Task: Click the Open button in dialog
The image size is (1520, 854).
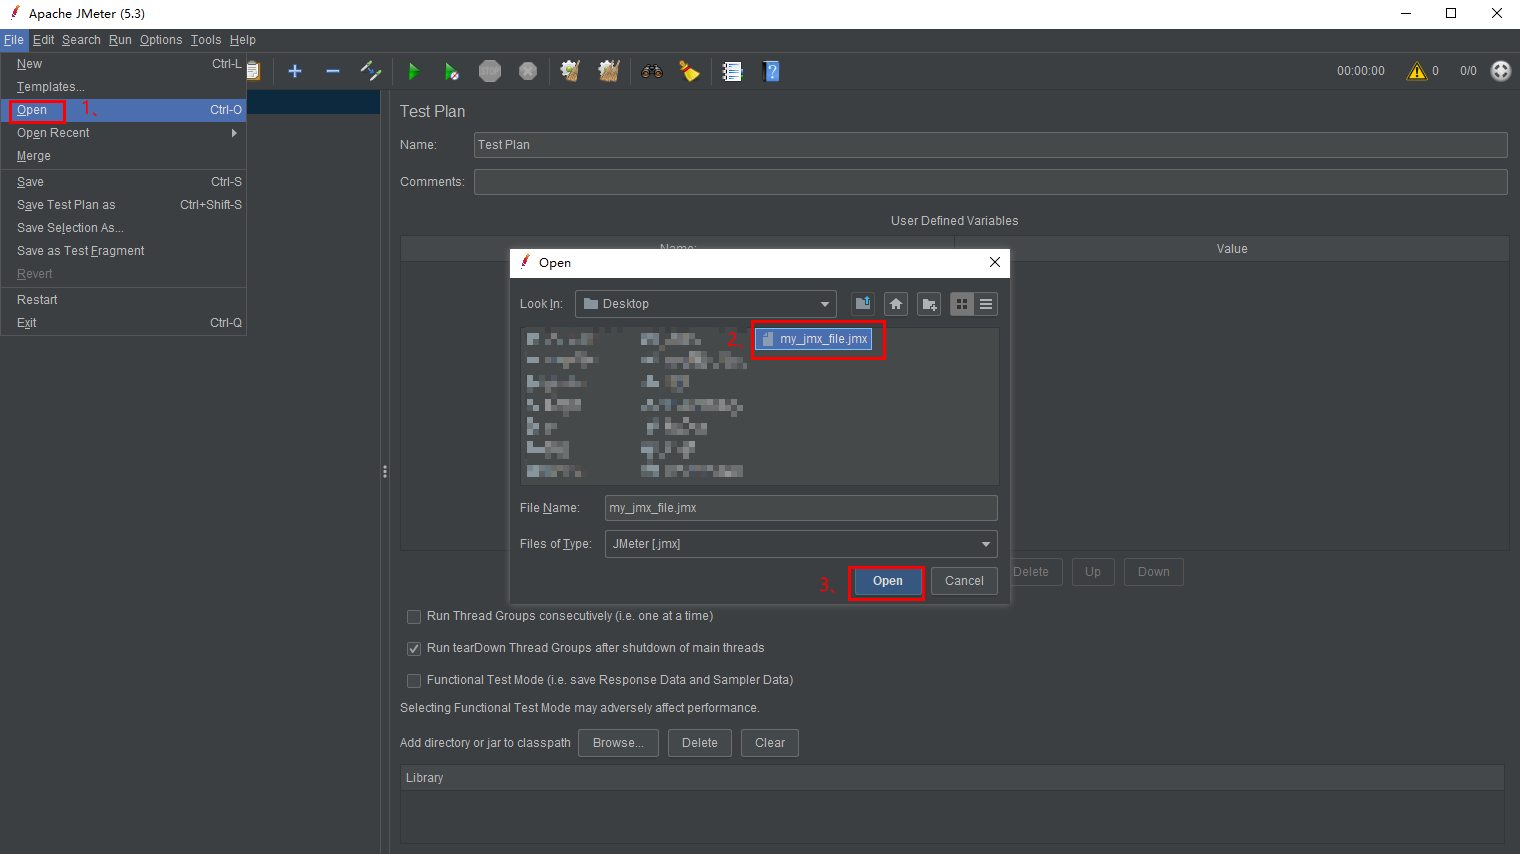Action: (x=887, y=581)
